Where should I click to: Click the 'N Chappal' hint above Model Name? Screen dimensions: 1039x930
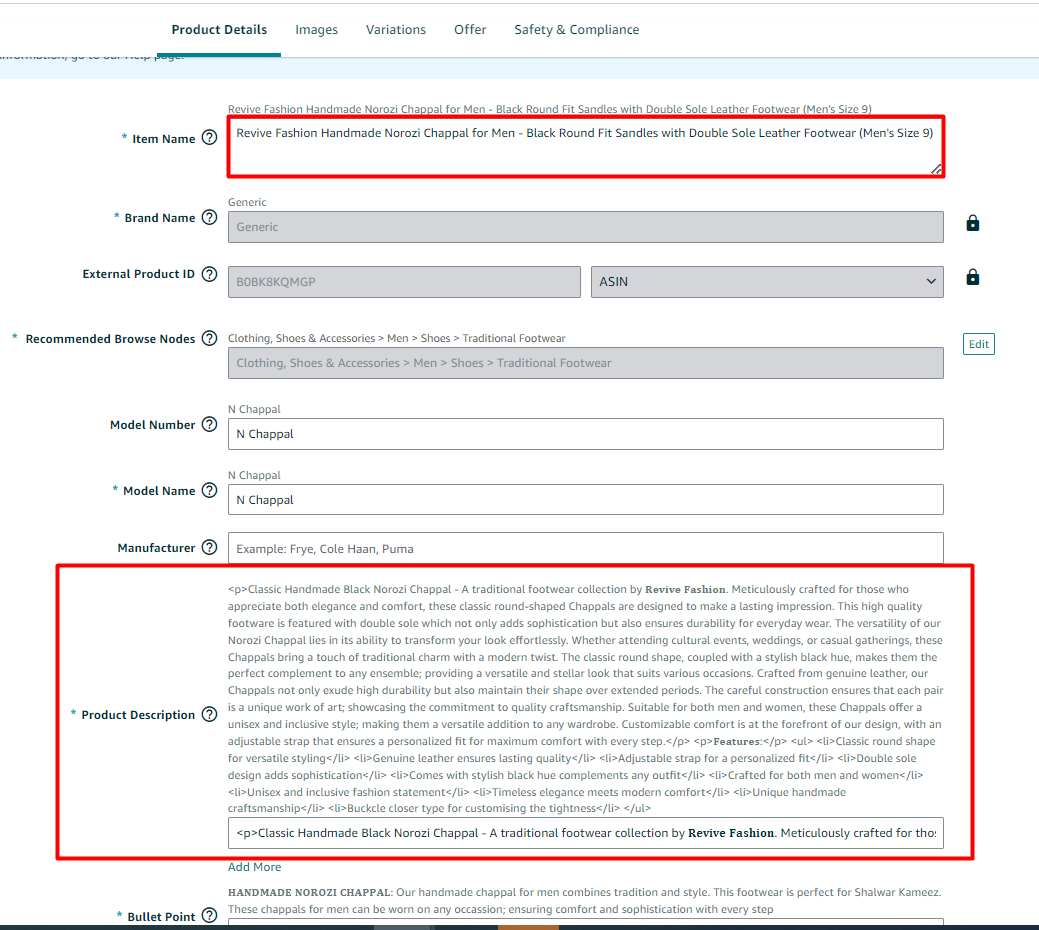[x=254, y=475]
